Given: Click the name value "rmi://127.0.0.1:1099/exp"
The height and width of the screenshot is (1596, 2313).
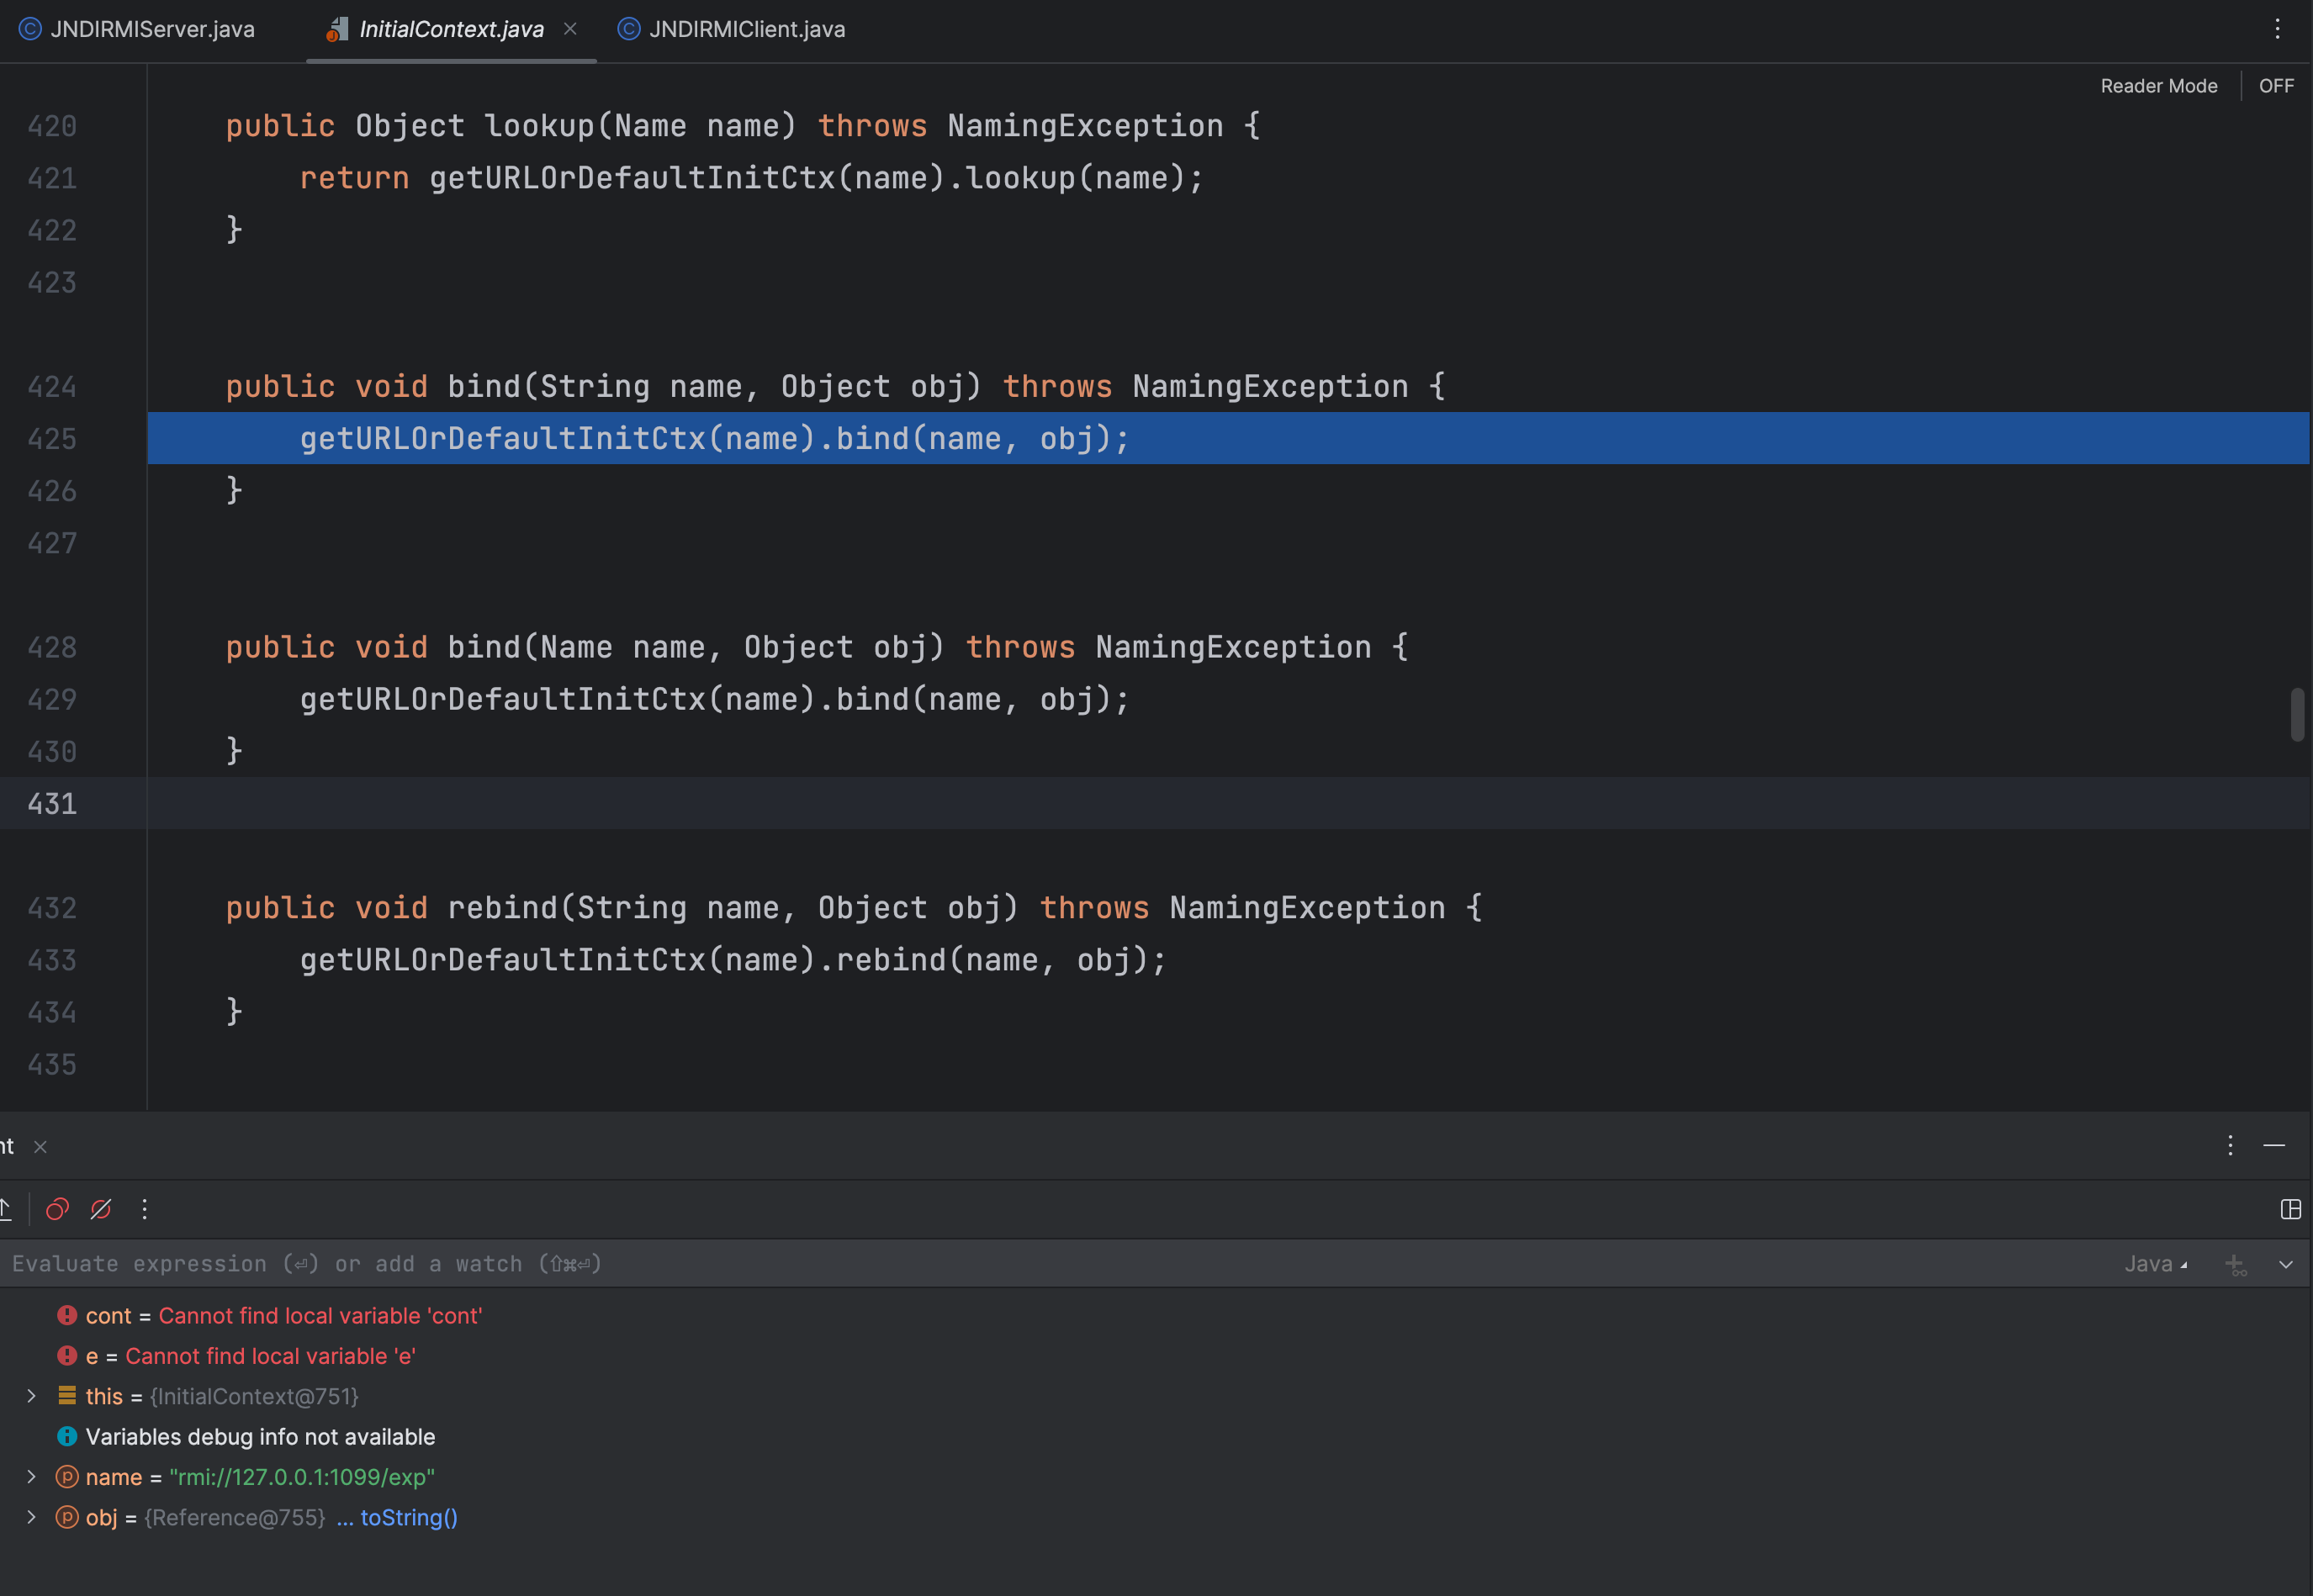Looking at the screenshot, I should 302,1477.
